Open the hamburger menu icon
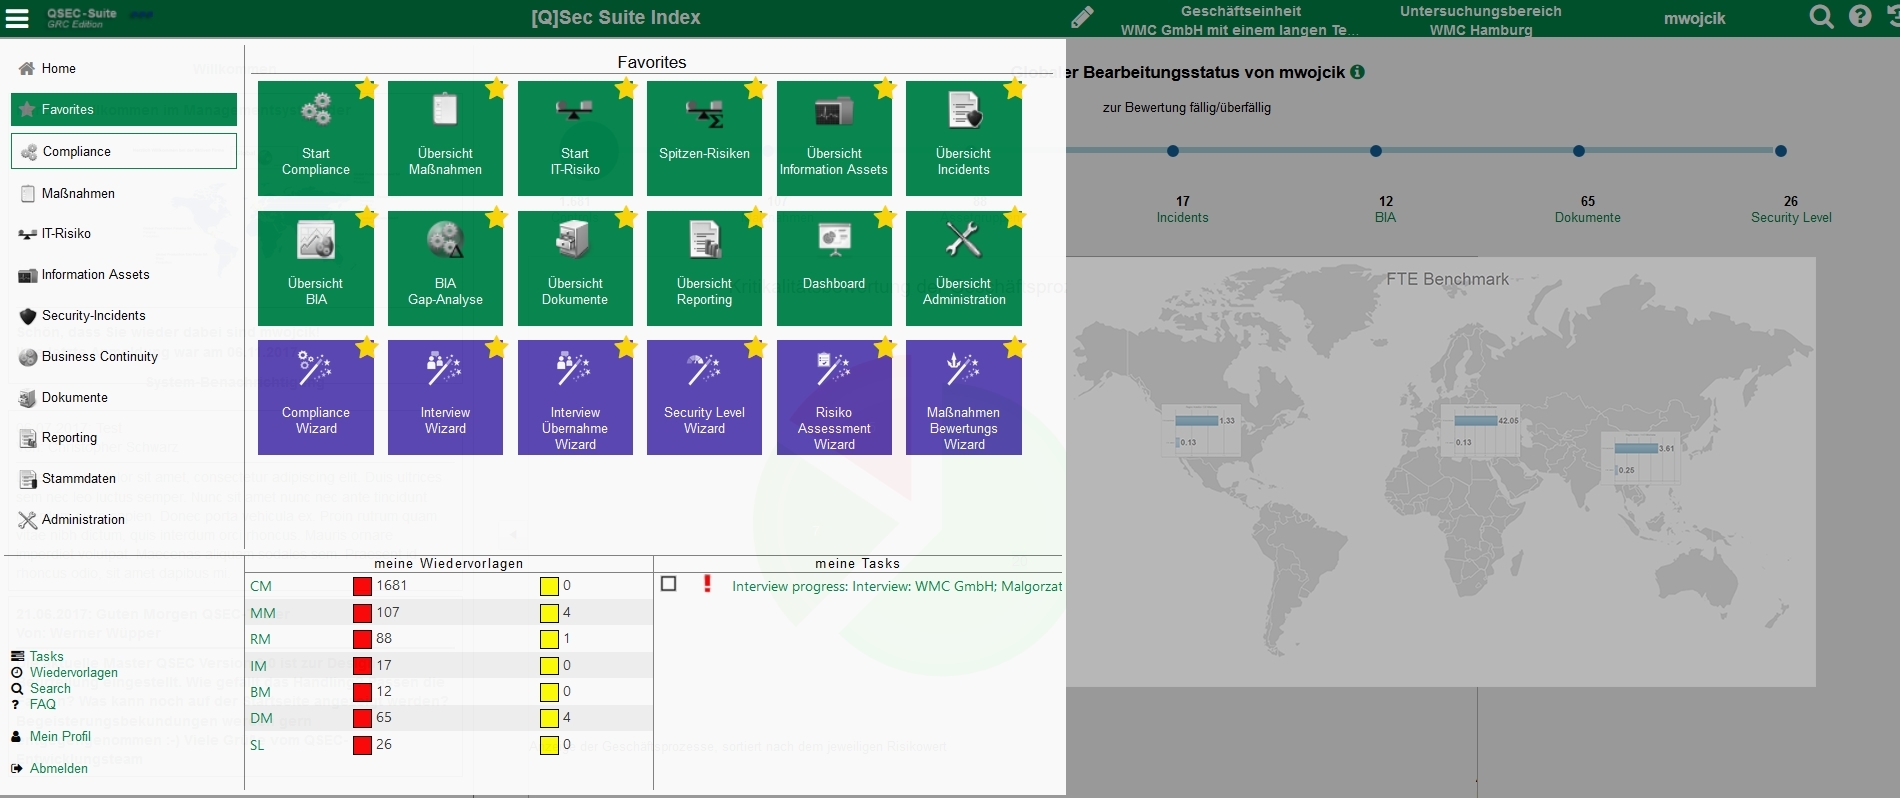The image size is (1900, 798). (x=17, y=18)
